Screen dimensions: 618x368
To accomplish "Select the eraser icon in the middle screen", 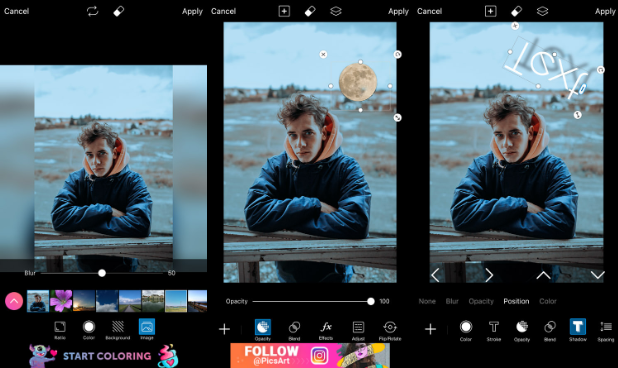I will click(310, 11).
